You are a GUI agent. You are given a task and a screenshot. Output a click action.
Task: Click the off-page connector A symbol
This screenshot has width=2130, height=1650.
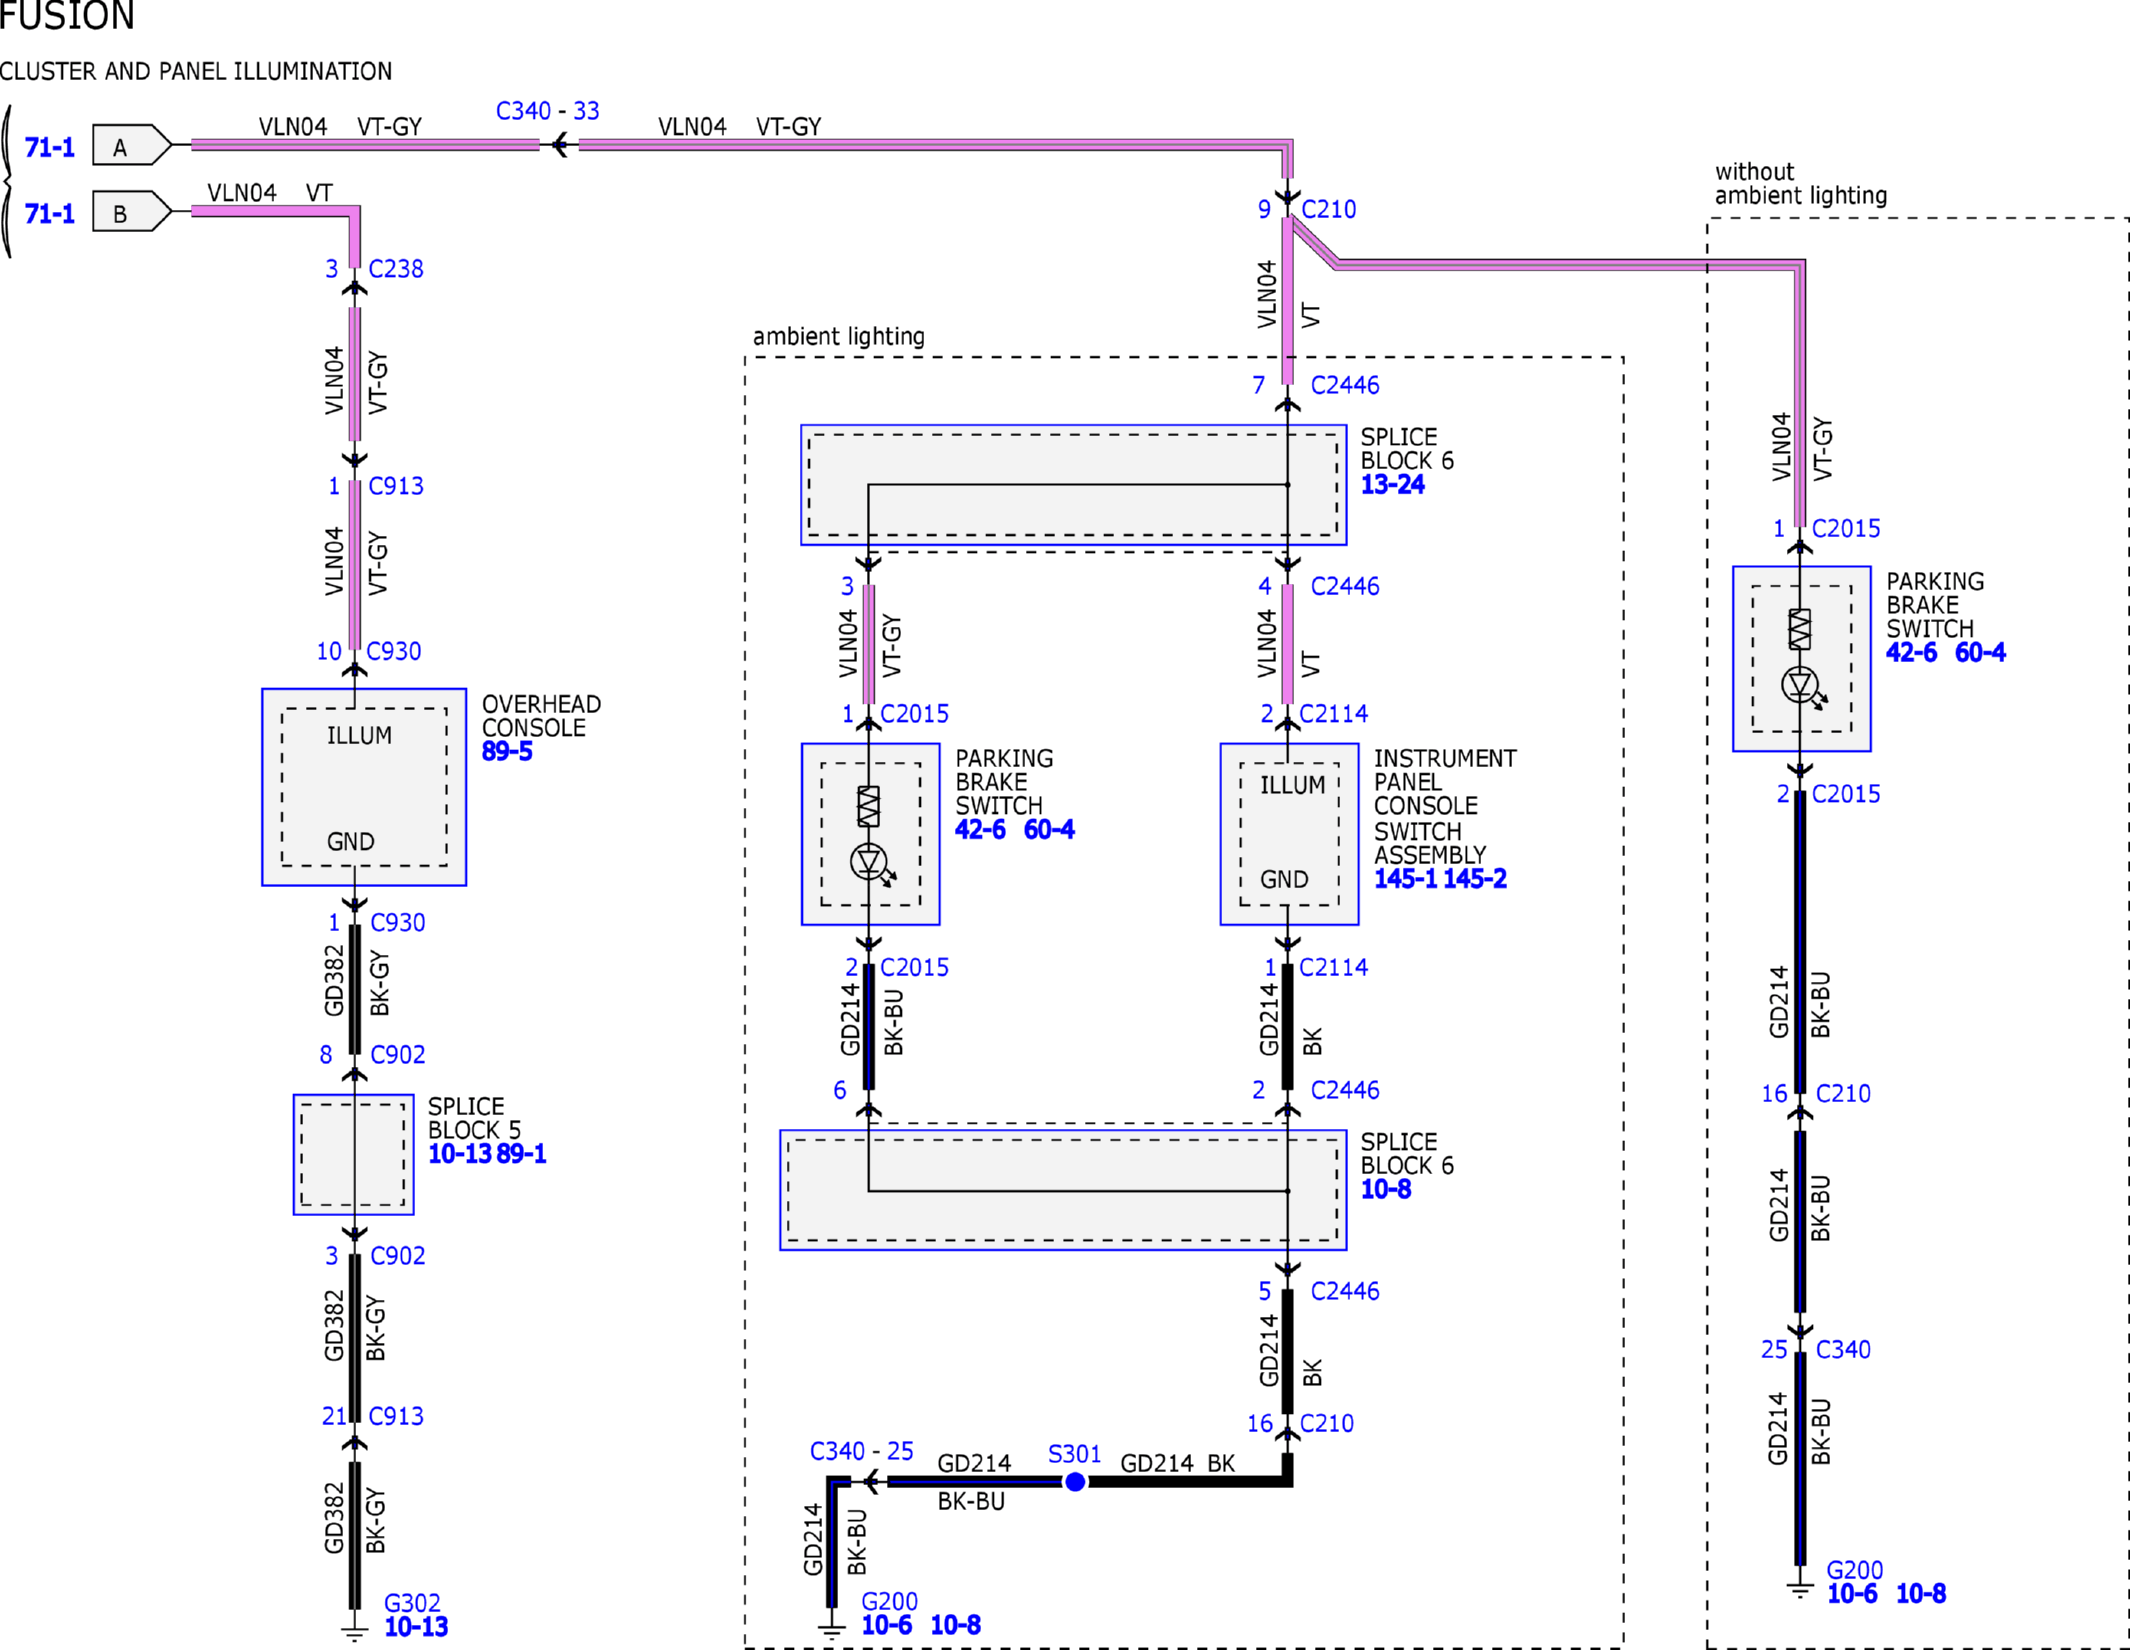coord(131,145)
